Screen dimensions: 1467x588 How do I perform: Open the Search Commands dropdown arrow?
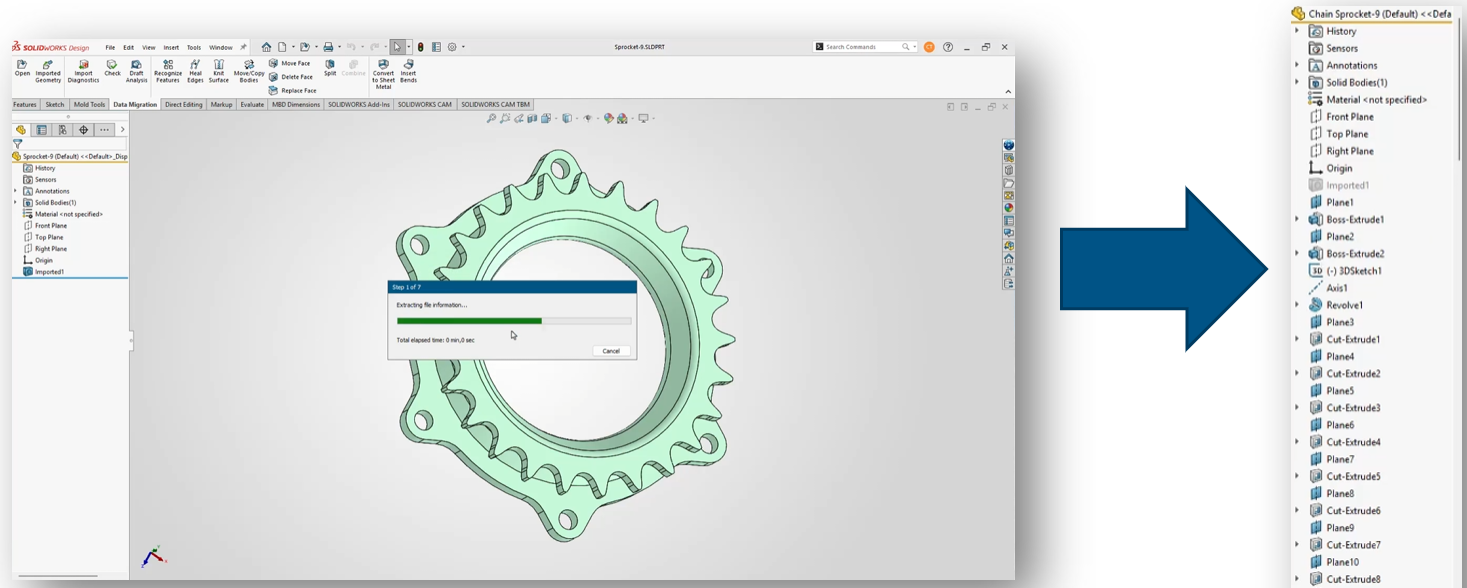[914, 47]
